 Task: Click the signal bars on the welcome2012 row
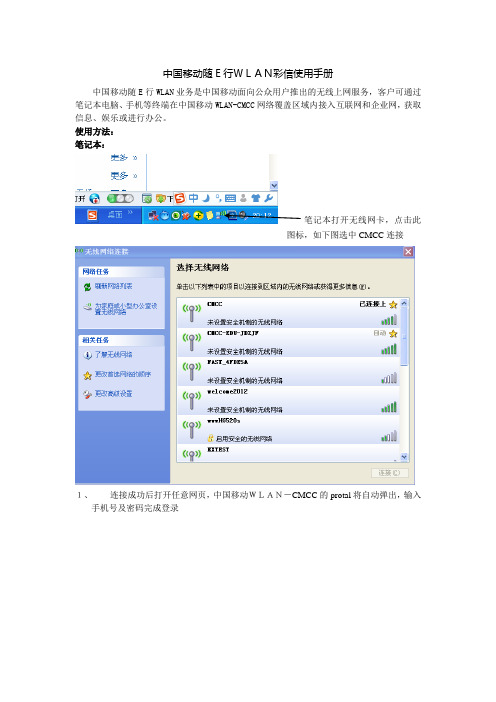[389, 407]
